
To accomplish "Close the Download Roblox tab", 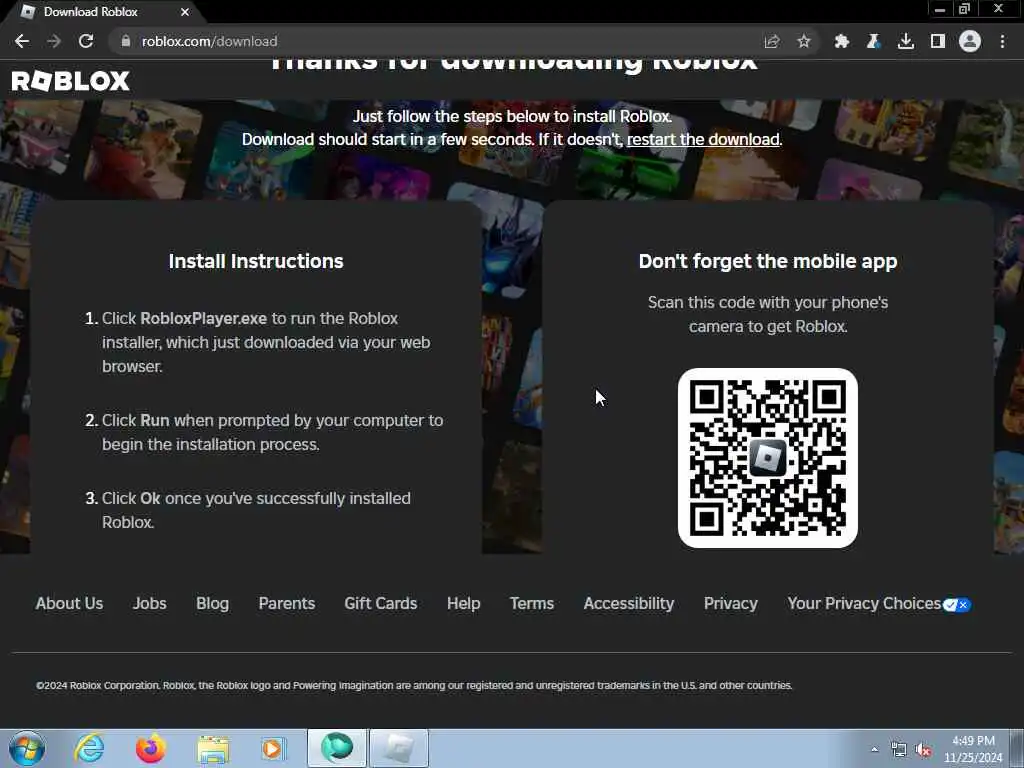I will click(x=185, y=12).
